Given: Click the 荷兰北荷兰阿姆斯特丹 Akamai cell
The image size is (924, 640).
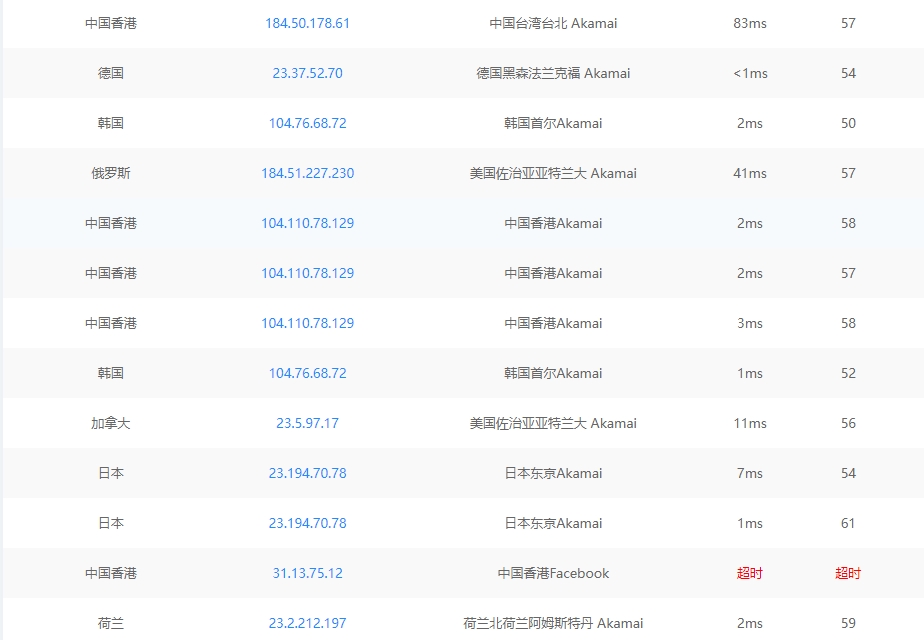Looking at the screenshot, I should click(x=553, y=623).
